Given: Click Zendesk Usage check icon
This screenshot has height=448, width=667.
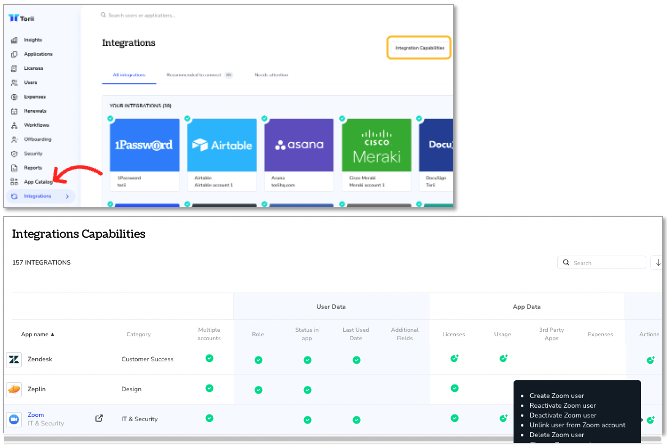Looking at the screenshot, I should pos(503,358).
